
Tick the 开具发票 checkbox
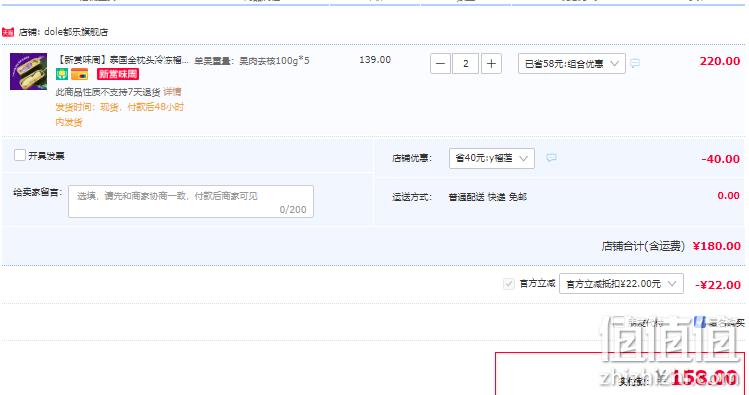click(x=20, y=155)
